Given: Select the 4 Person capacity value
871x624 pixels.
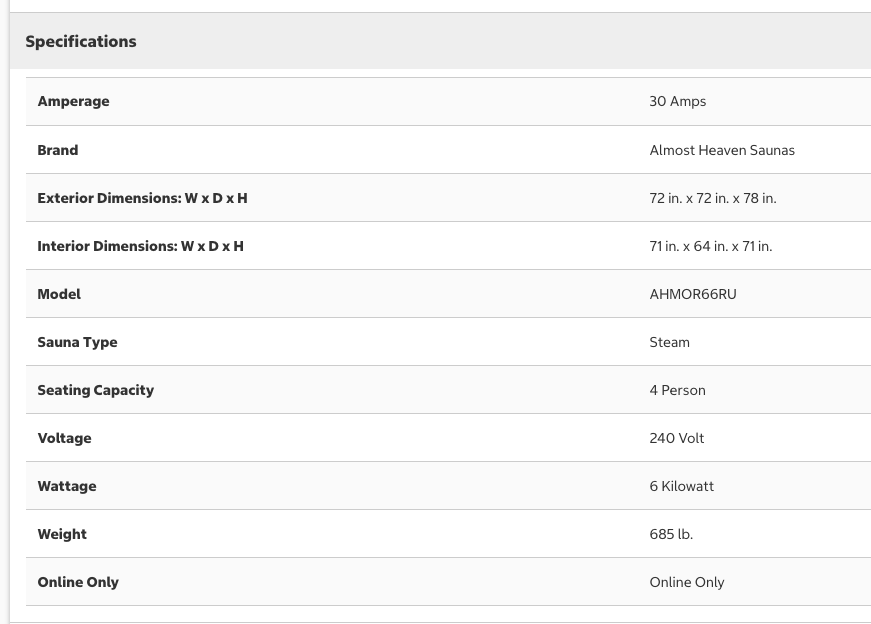Looking at the screenshot, I should [677, 390].
